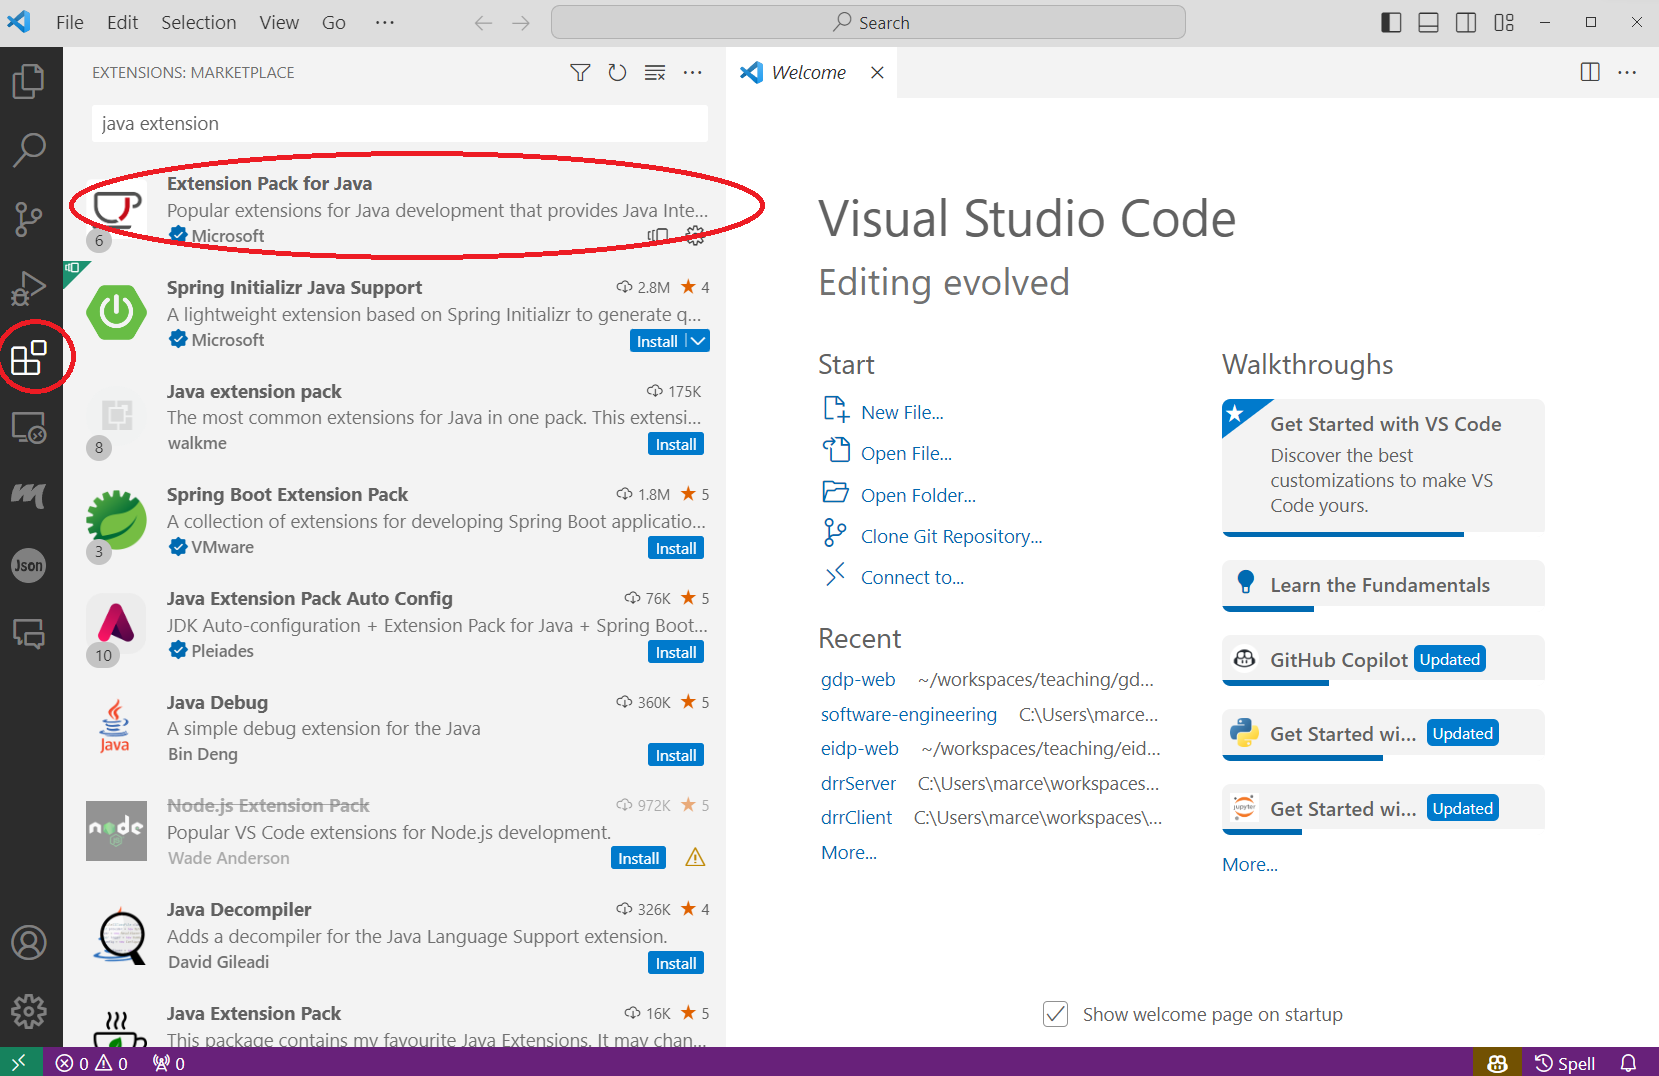Install Java Decompiler extension

(676, 963)
